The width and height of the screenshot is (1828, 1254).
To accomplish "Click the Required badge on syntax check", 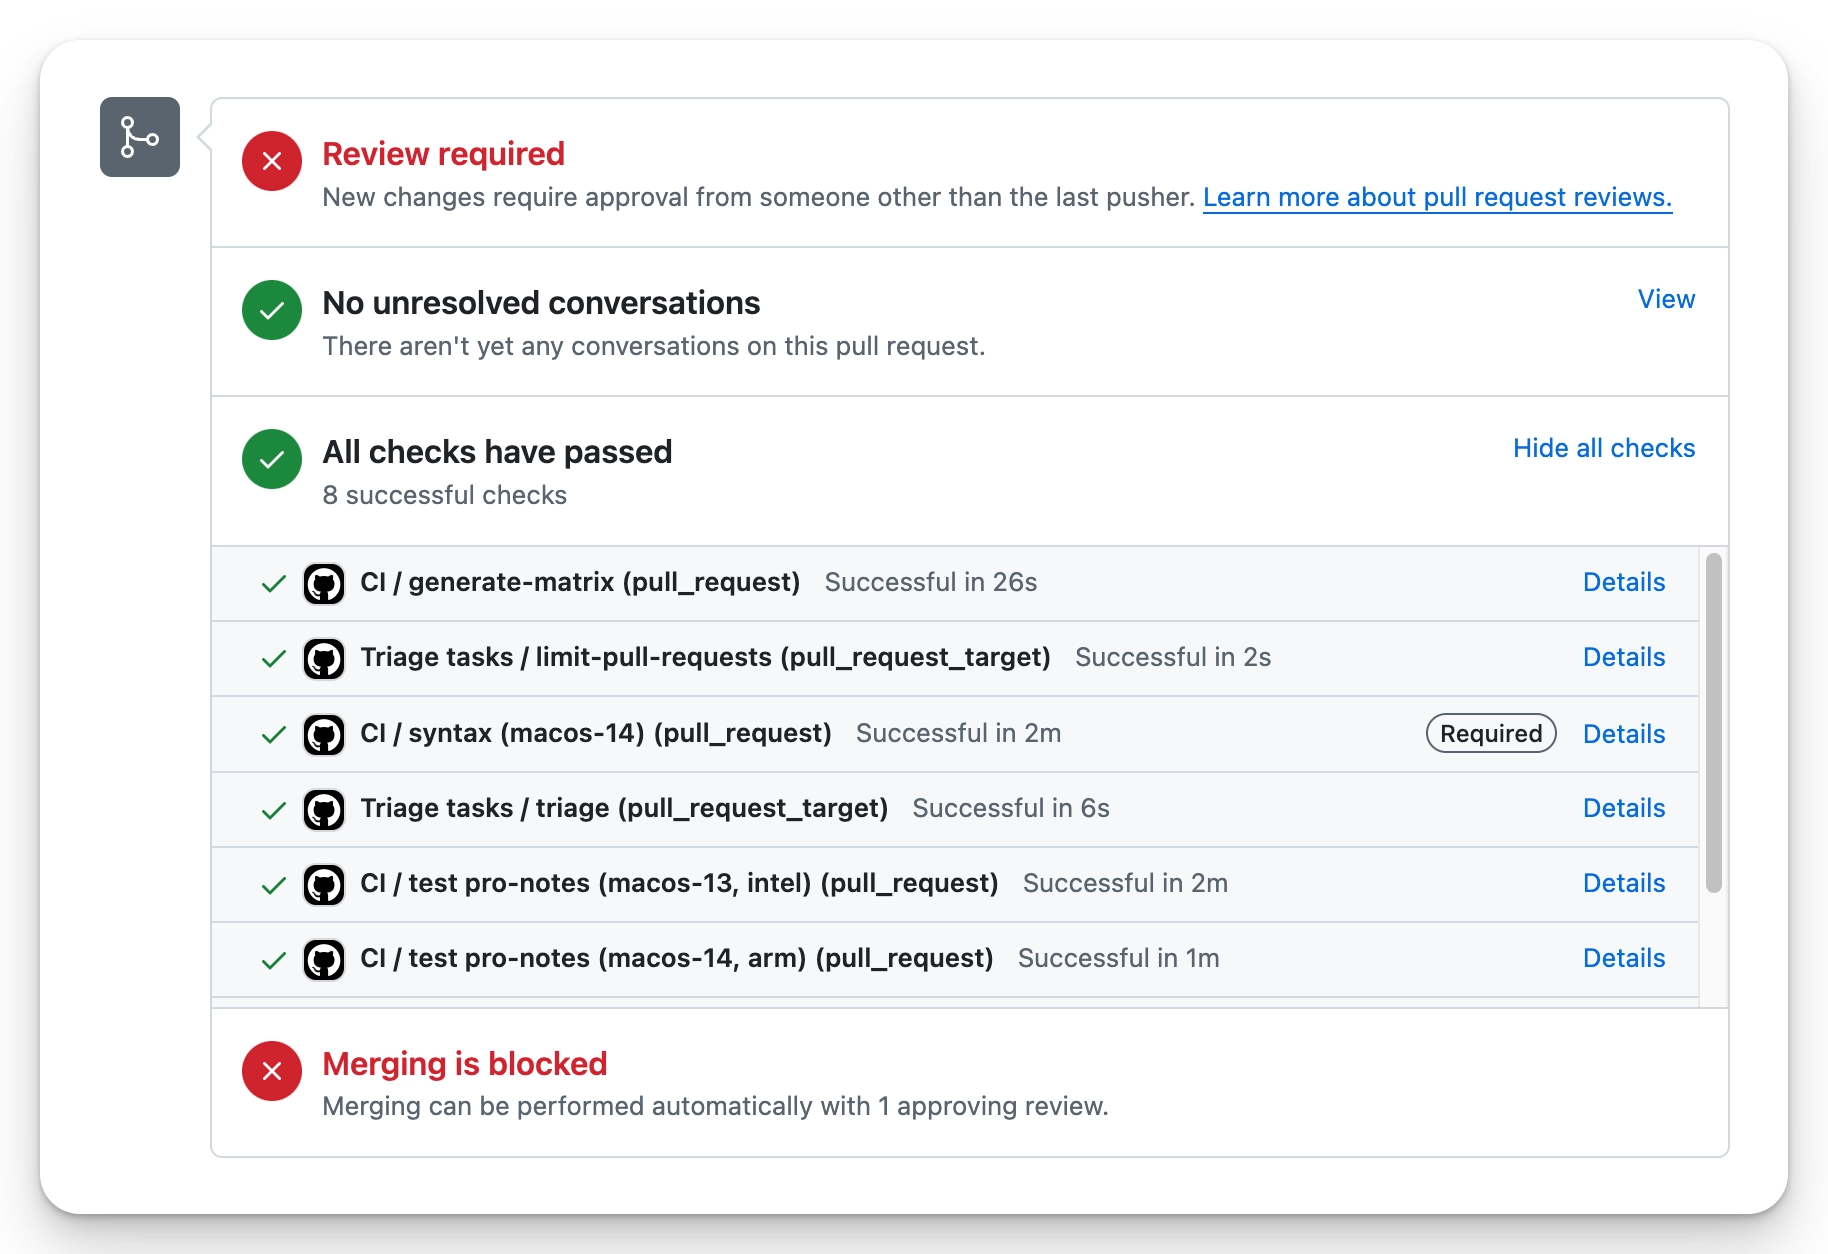I will [1490, 734].
